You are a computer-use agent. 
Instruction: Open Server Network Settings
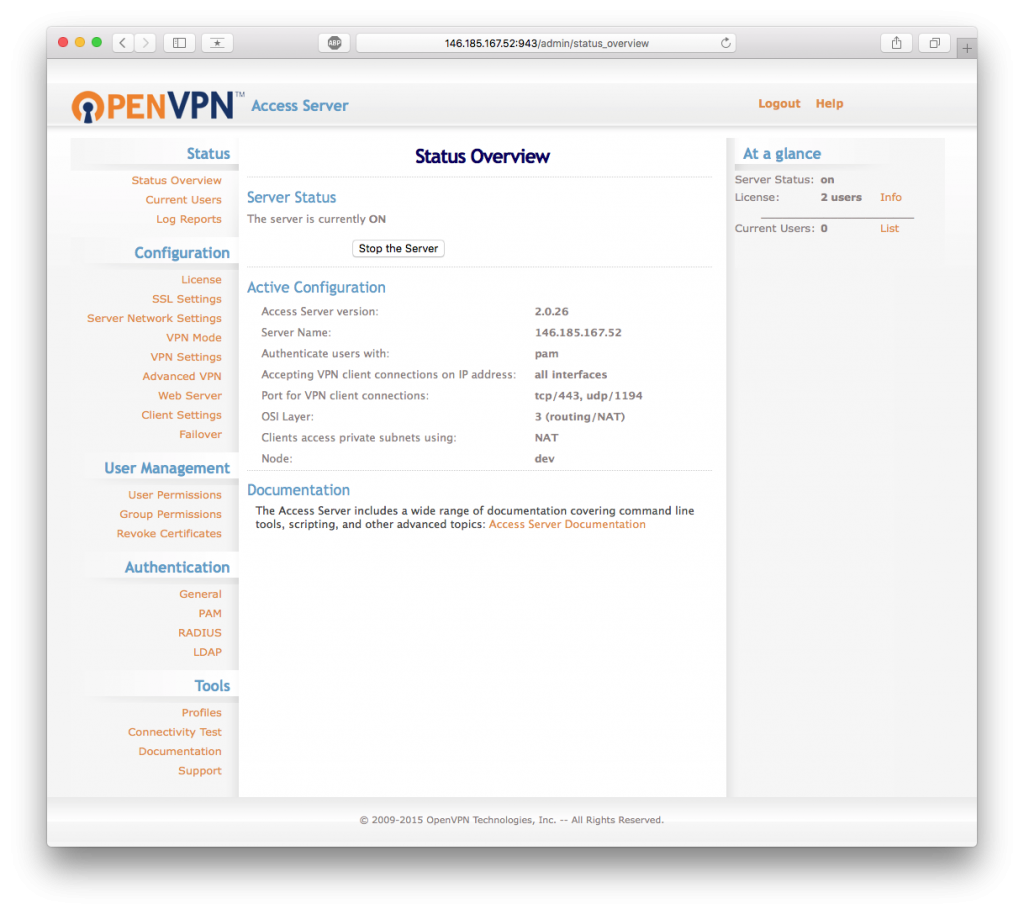[154, 319]
